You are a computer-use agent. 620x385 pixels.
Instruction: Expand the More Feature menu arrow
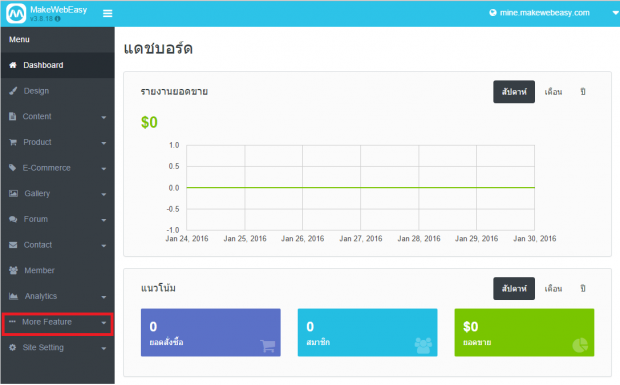click(104, 323)
